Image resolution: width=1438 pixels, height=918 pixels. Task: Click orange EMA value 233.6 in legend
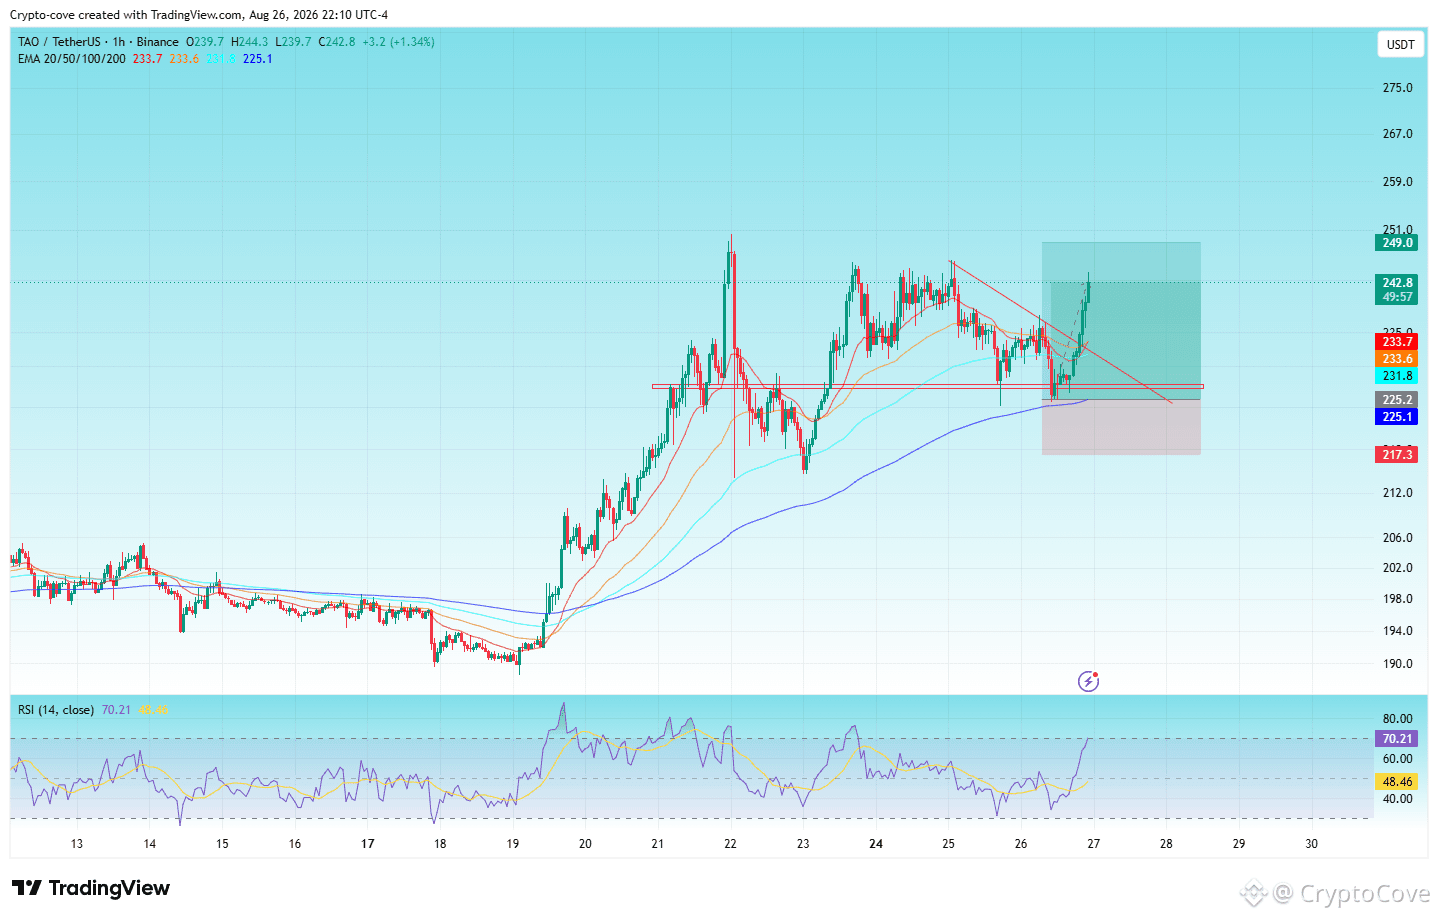click(184, 59)
